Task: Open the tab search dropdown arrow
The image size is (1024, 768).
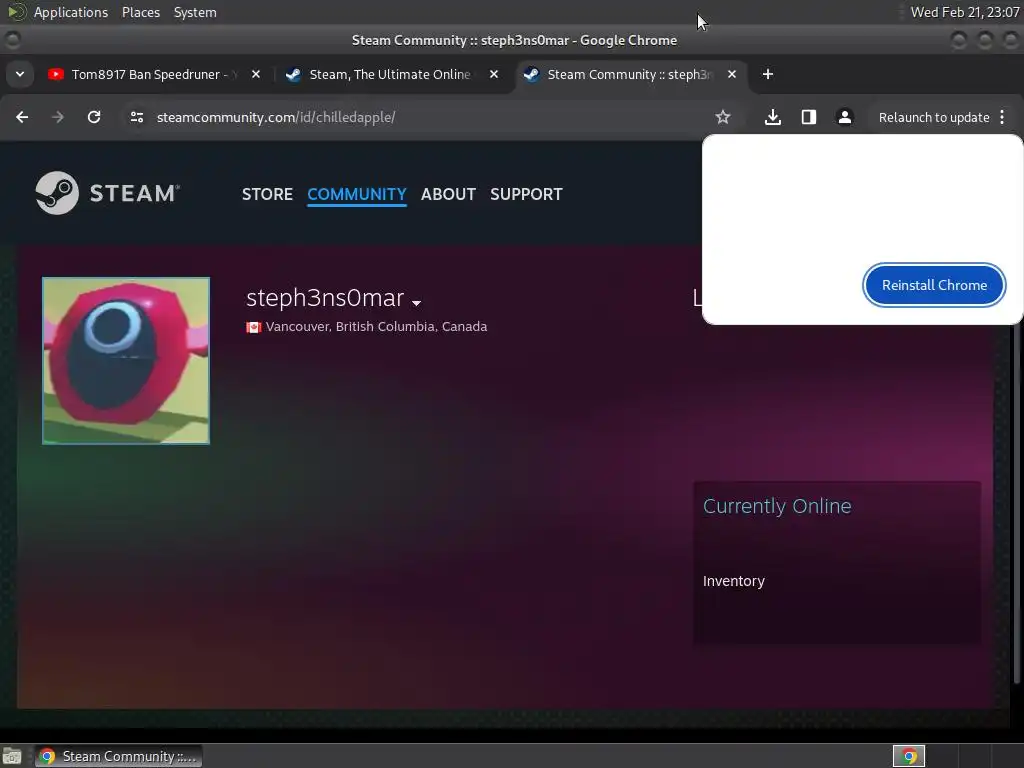Action: [20, 74]
